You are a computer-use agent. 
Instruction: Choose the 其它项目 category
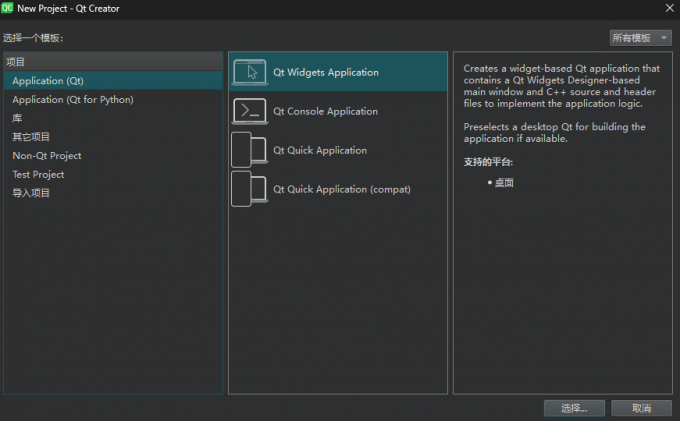(31, 137)
